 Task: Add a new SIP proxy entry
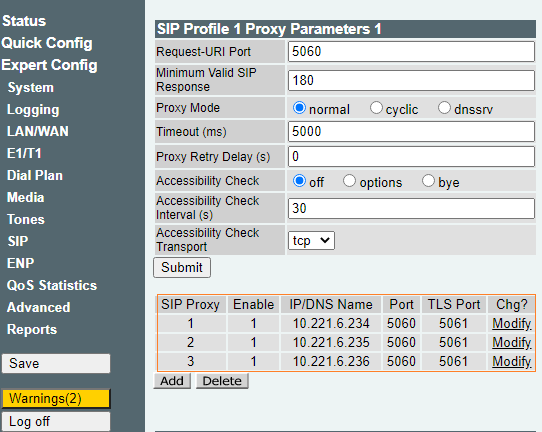click(x=172, y=381)
